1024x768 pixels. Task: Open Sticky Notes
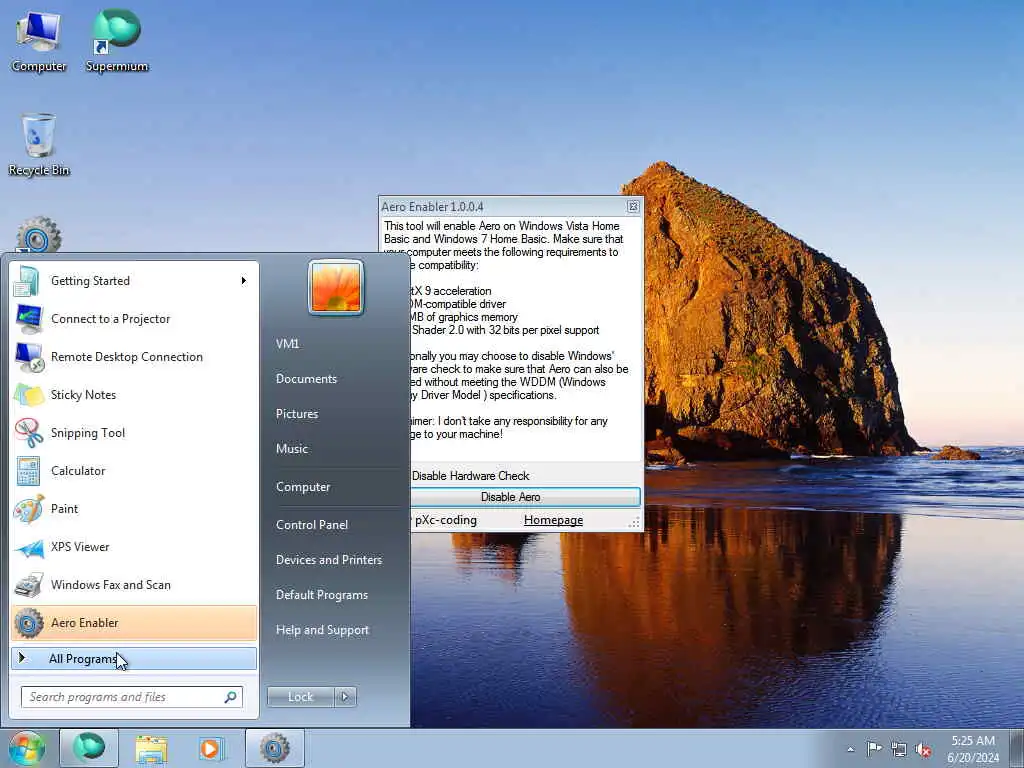tap(134, 394)
